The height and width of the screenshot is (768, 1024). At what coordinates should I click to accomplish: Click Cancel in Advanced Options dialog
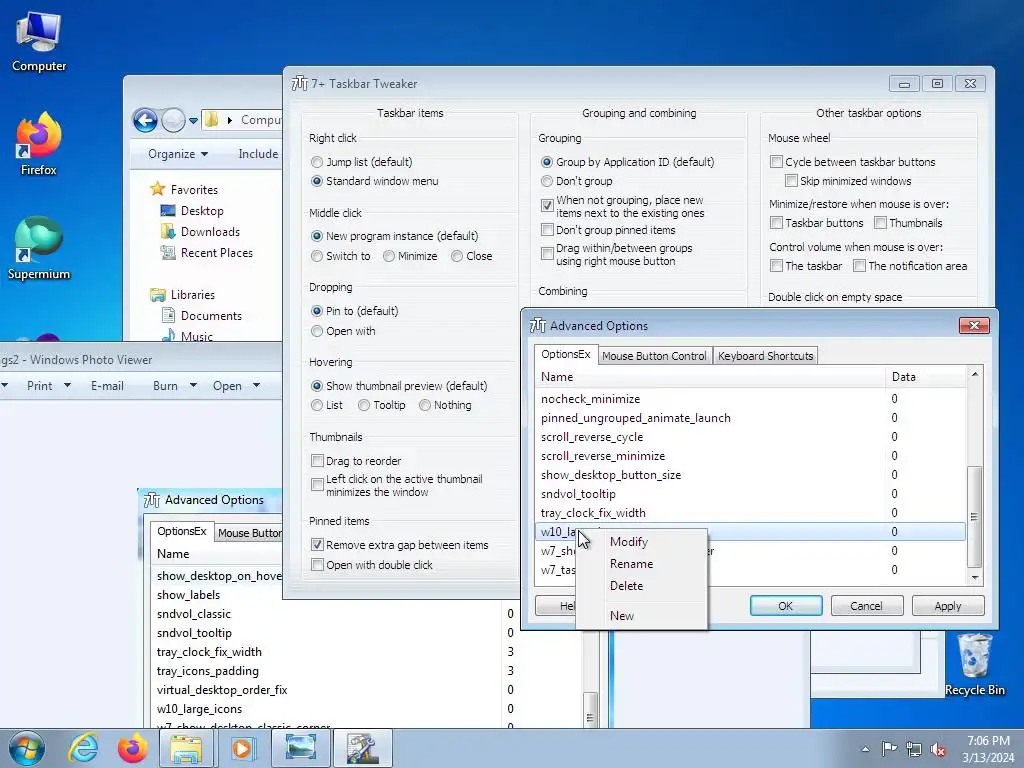point(867,606)
